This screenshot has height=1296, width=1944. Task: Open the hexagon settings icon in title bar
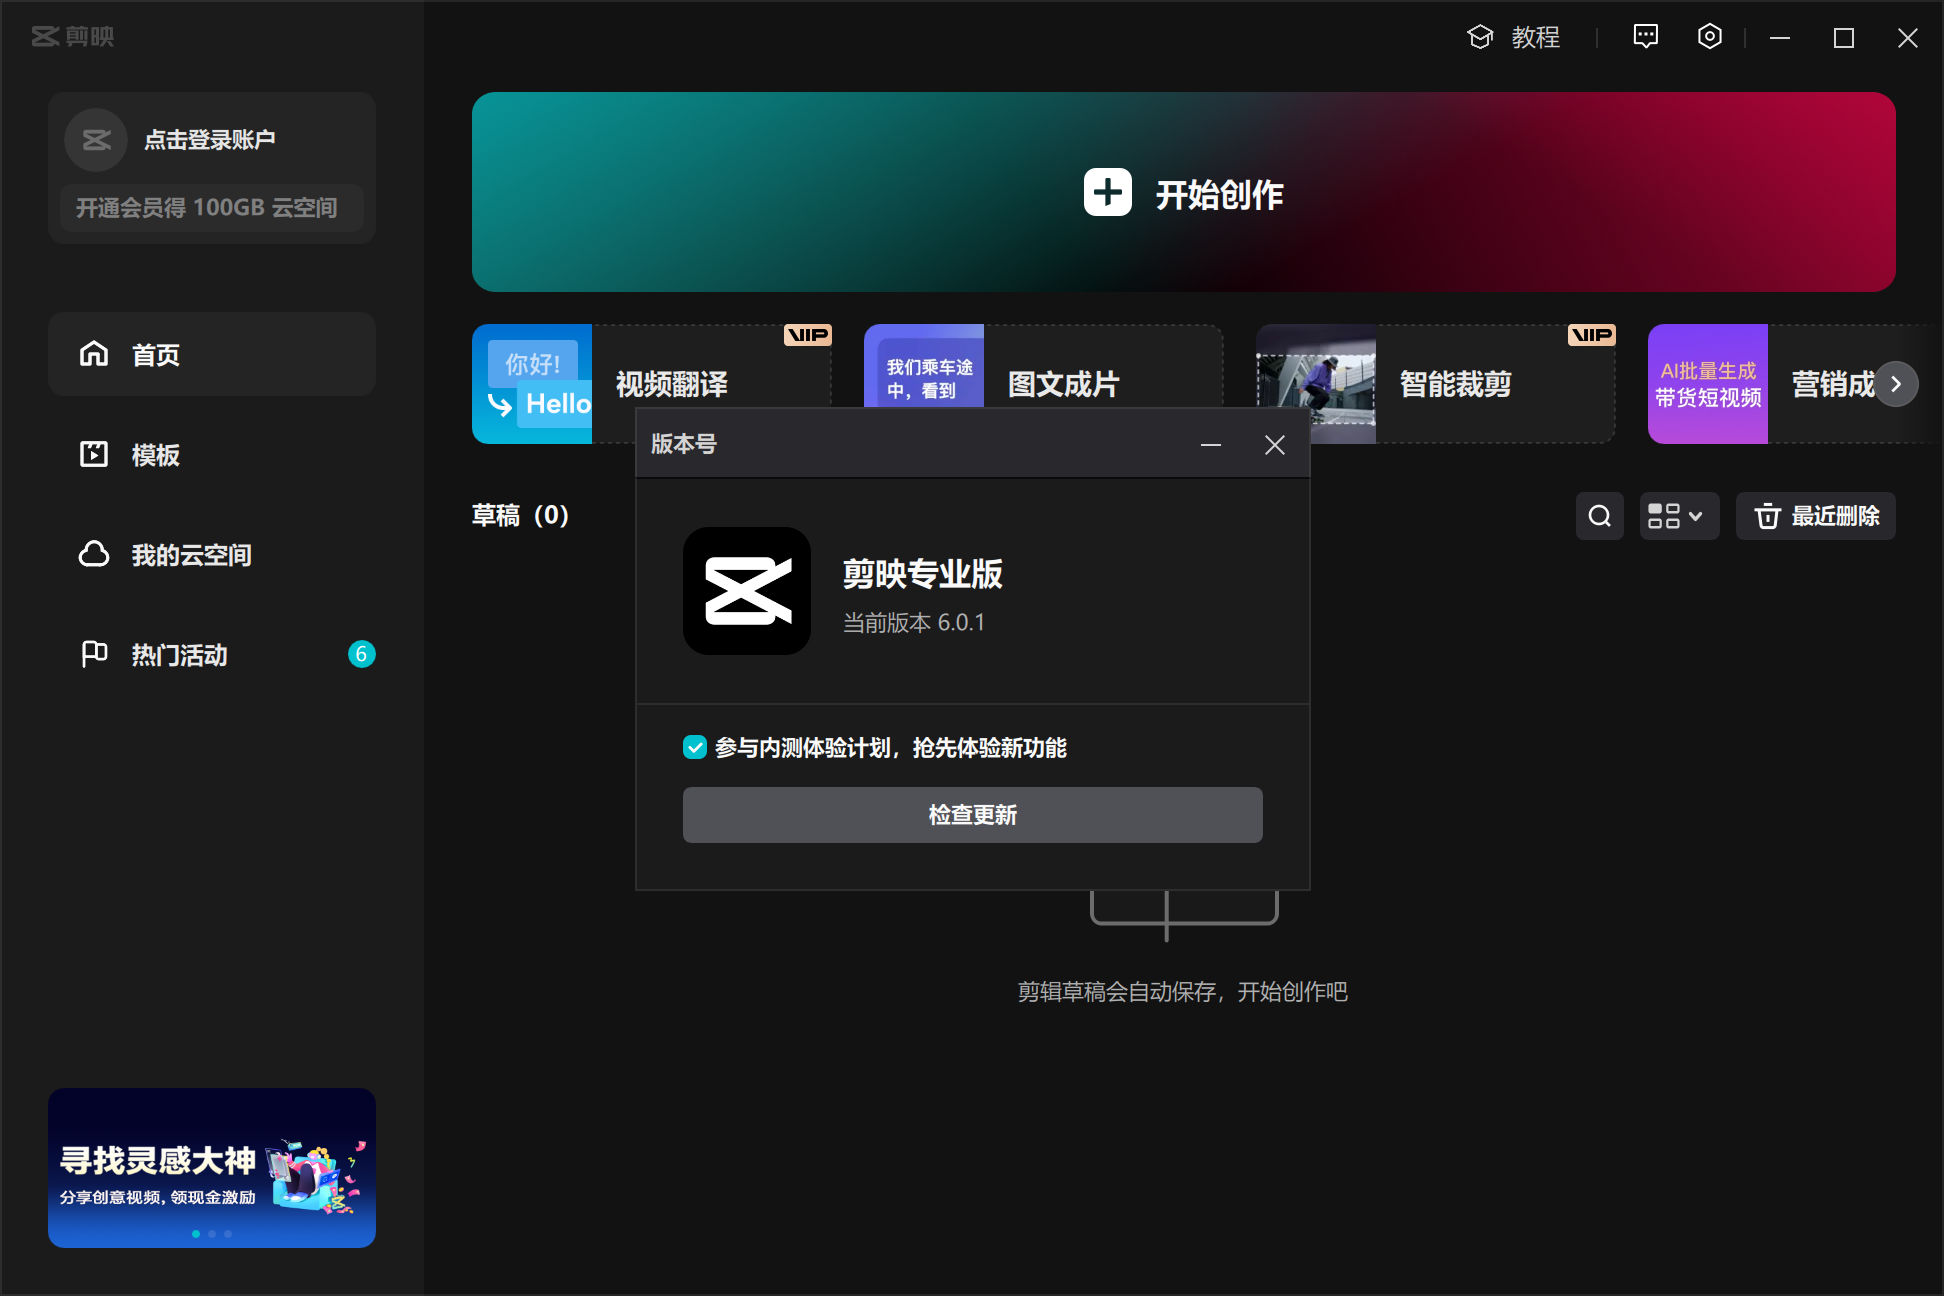click(x=1710, y=37)
